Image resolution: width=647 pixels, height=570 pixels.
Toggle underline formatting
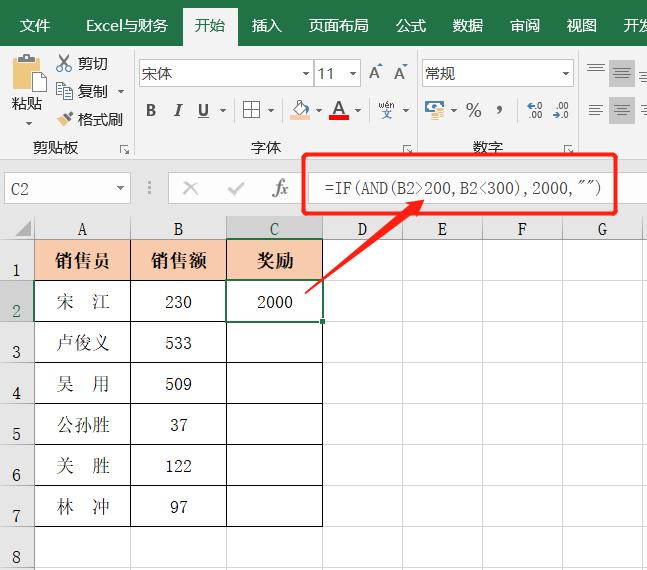203,110
